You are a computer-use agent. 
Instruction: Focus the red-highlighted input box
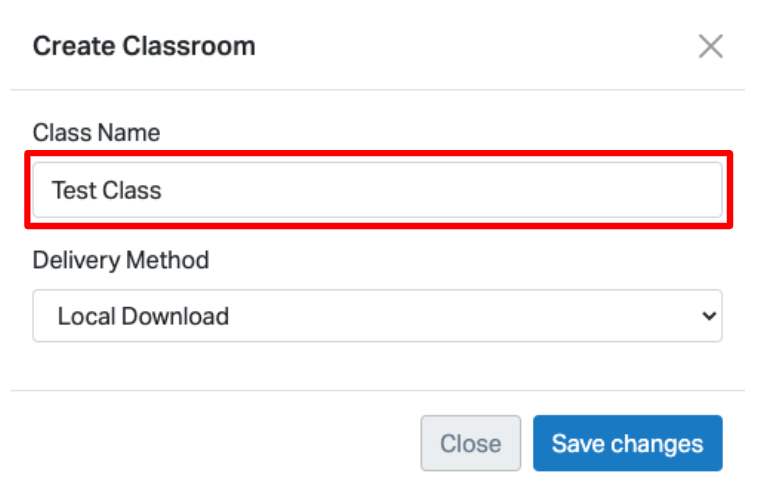point(377,190)
